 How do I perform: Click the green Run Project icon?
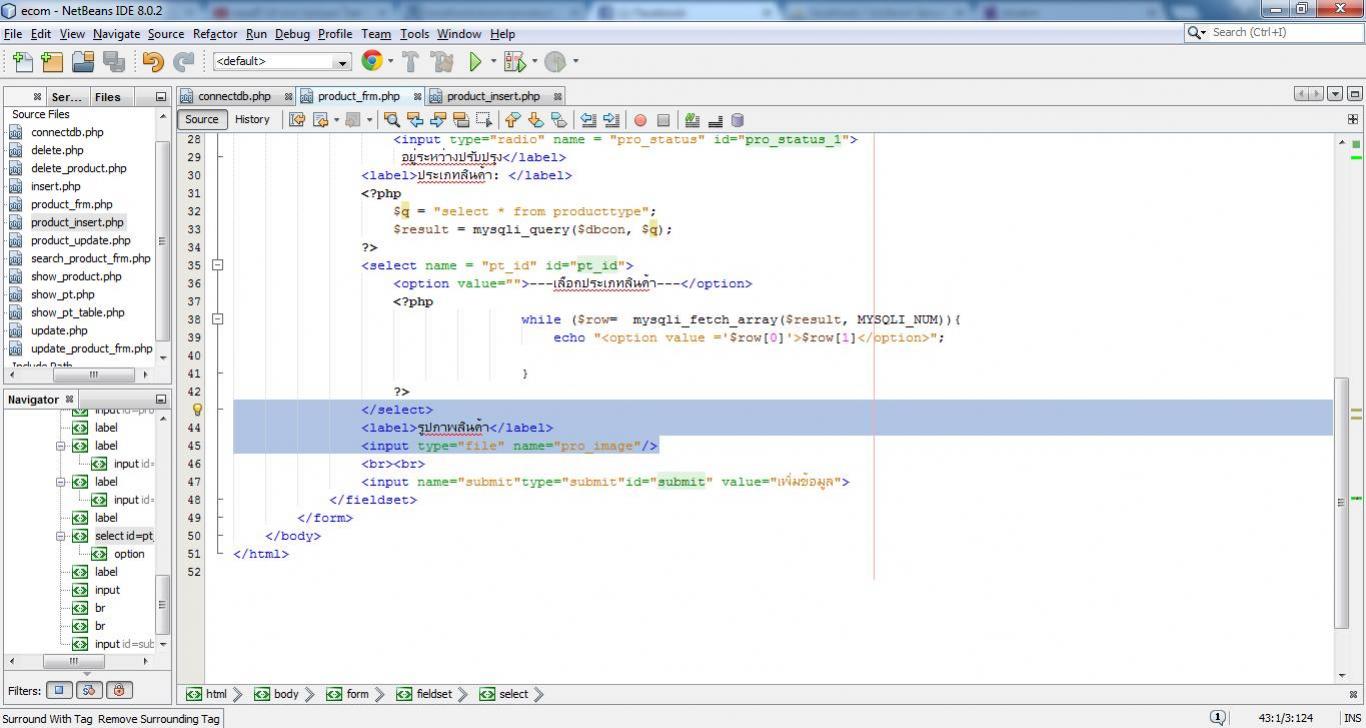pyautogui.click(x=476, y=62)
